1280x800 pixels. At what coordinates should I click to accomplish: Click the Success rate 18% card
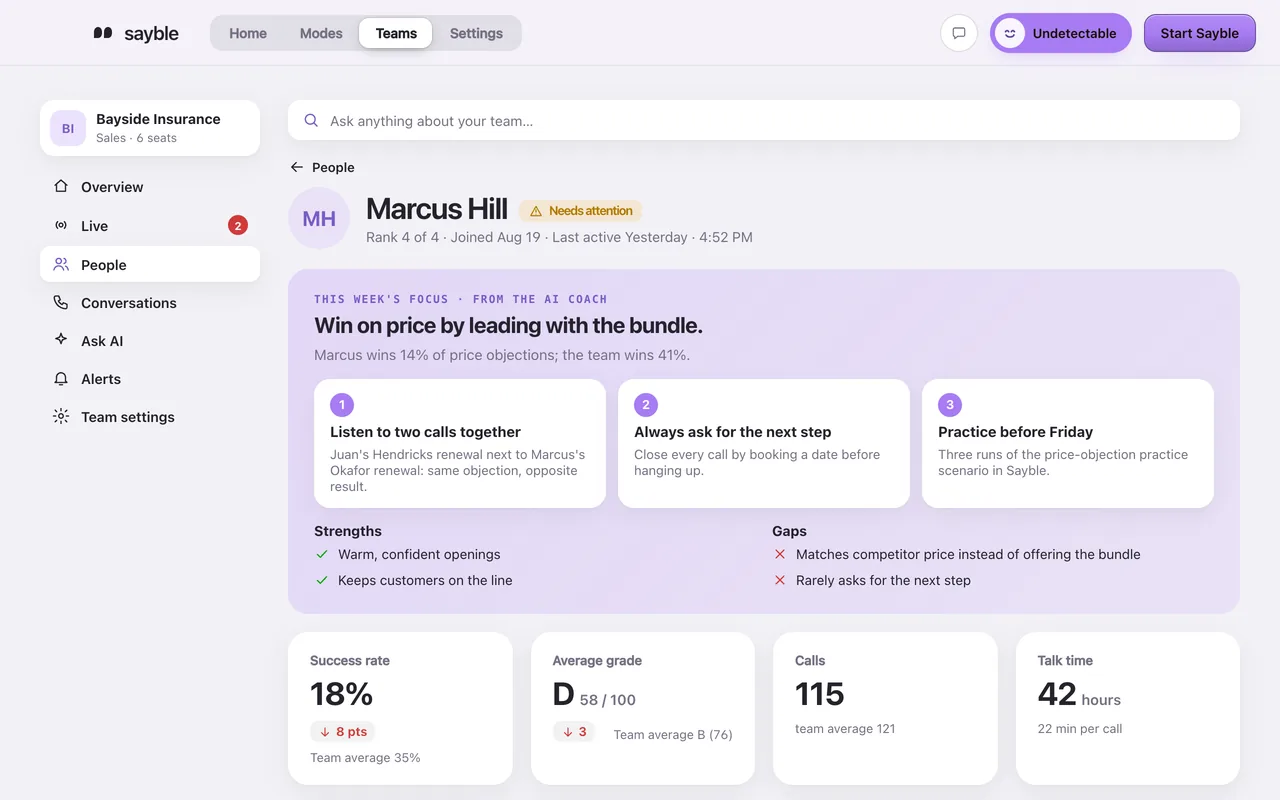click(400, 708)
